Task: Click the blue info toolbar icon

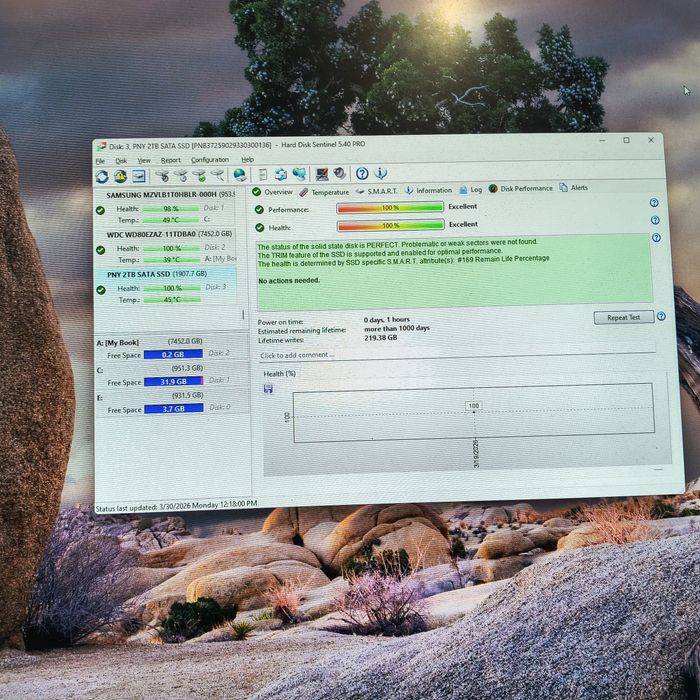Action: click(x=380, y=173)
